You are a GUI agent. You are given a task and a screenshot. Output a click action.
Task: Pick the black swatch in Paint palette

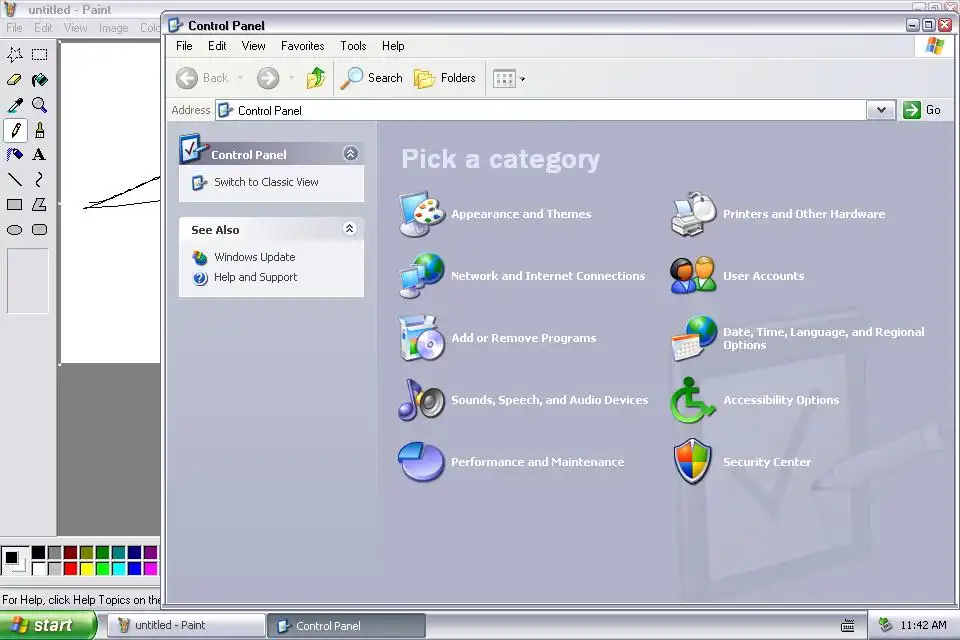point(38,552)
